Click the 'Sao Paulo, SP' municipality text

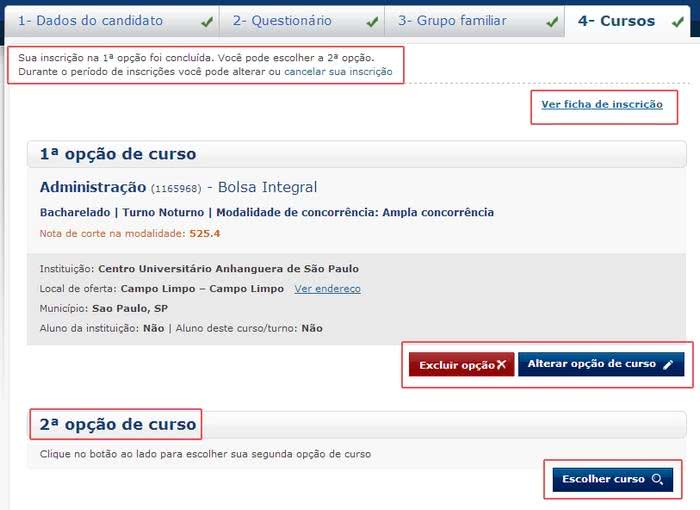pyautogui.click(x=130, y=309)
